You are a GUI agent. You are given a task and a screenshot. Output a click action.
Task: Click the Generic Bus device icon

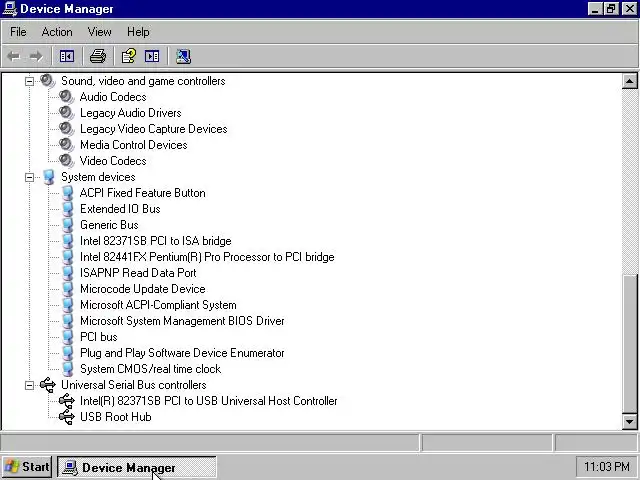(68, 225)
